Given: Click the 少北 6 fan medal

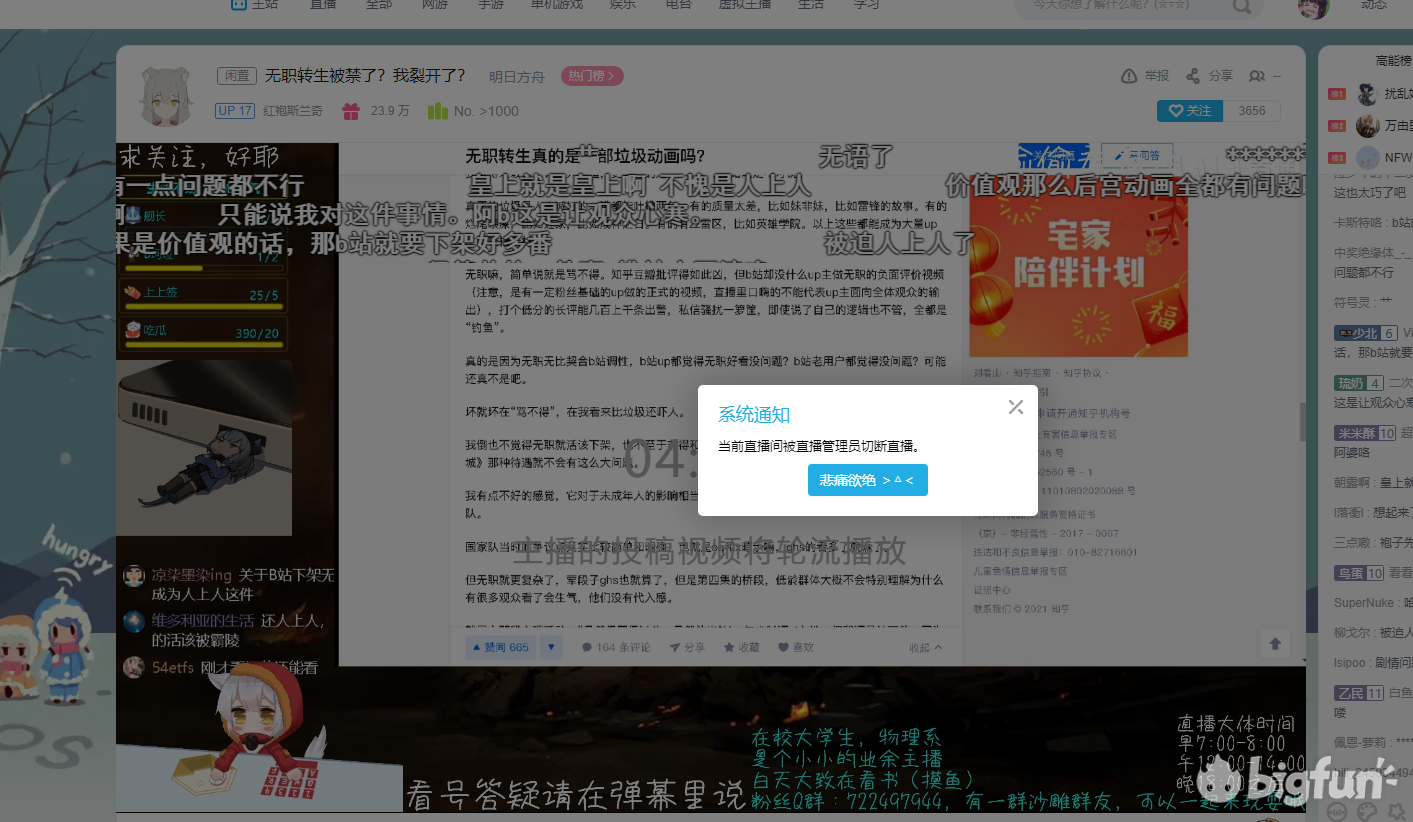Looking at the screenshot, I should tap(1365, 333).
